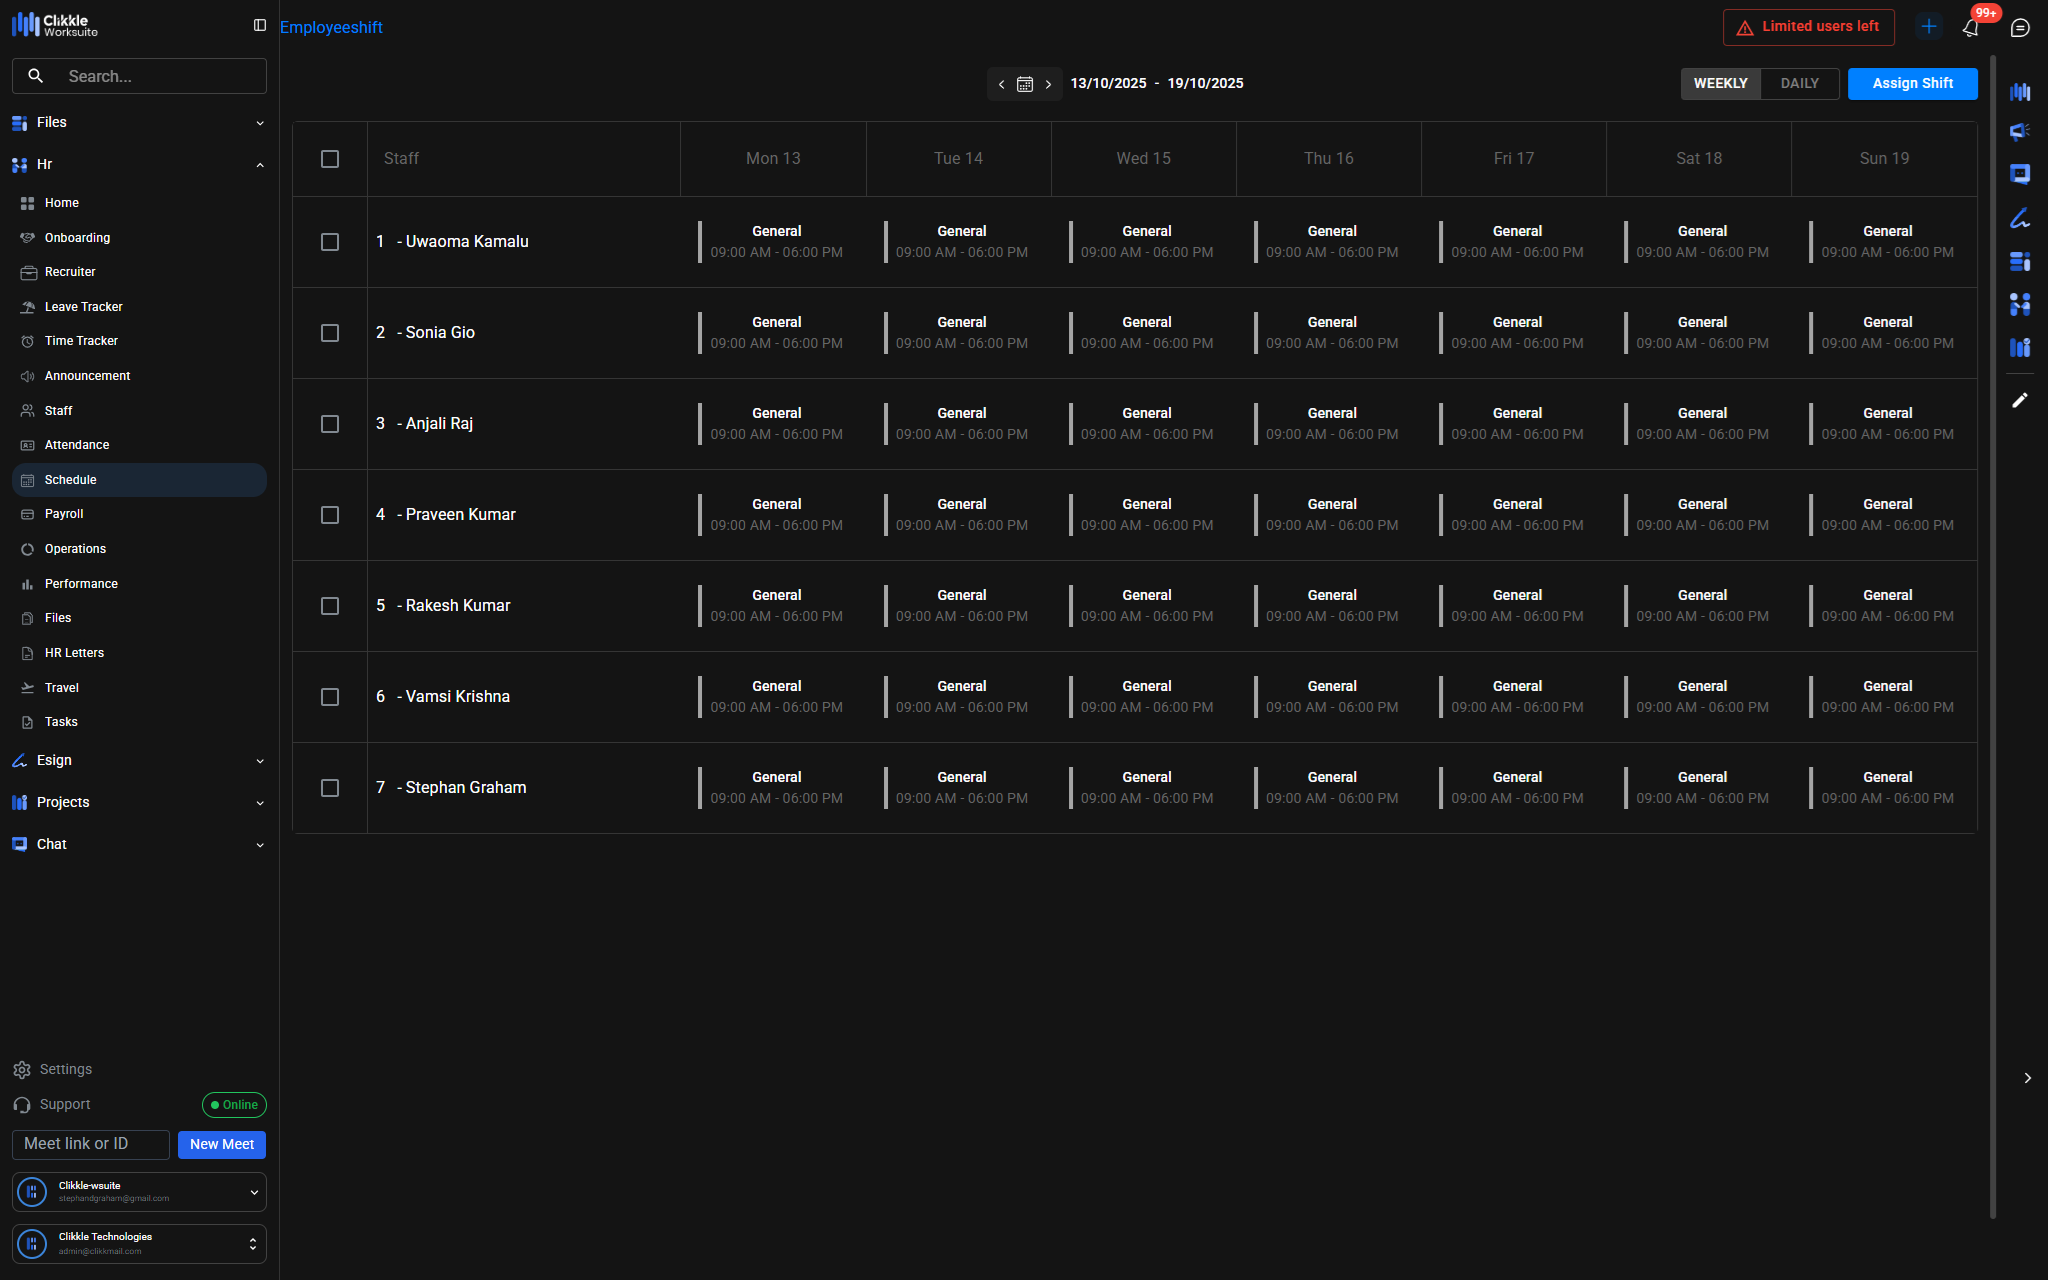Open the megaphone icon in right rail
Viewport: 2048px width, 1280px height.
coord(2020,132)
